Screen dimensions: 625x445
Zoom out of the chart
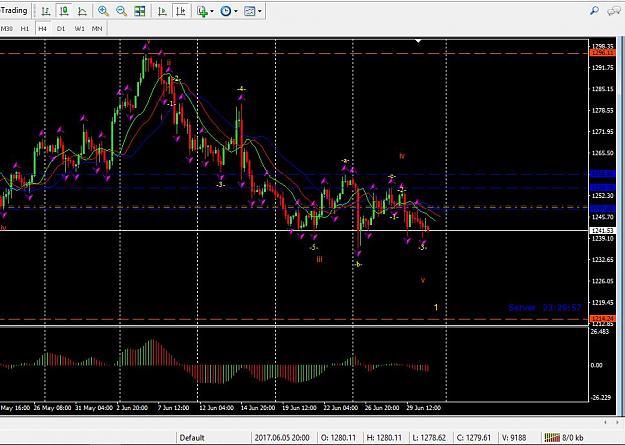point(121,11)
